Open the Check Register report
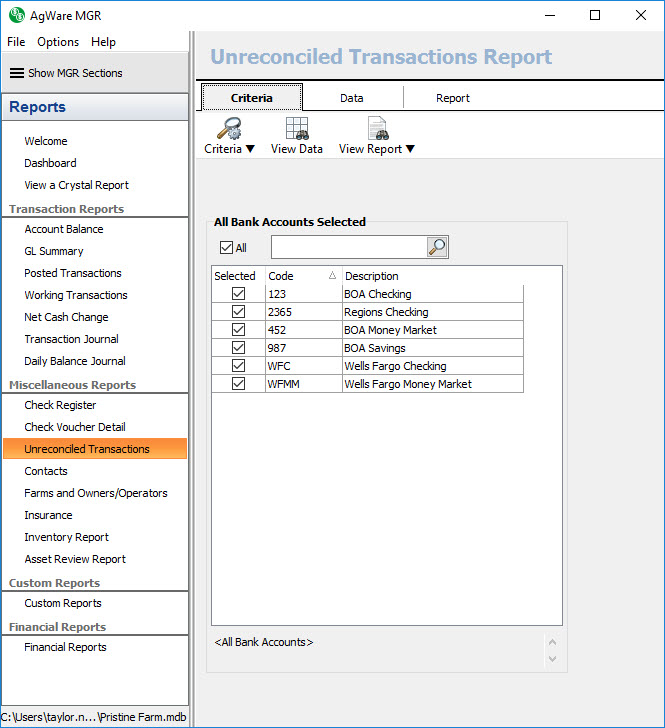The height and width of the screenshot is (728, 665). tap(60, 405)
